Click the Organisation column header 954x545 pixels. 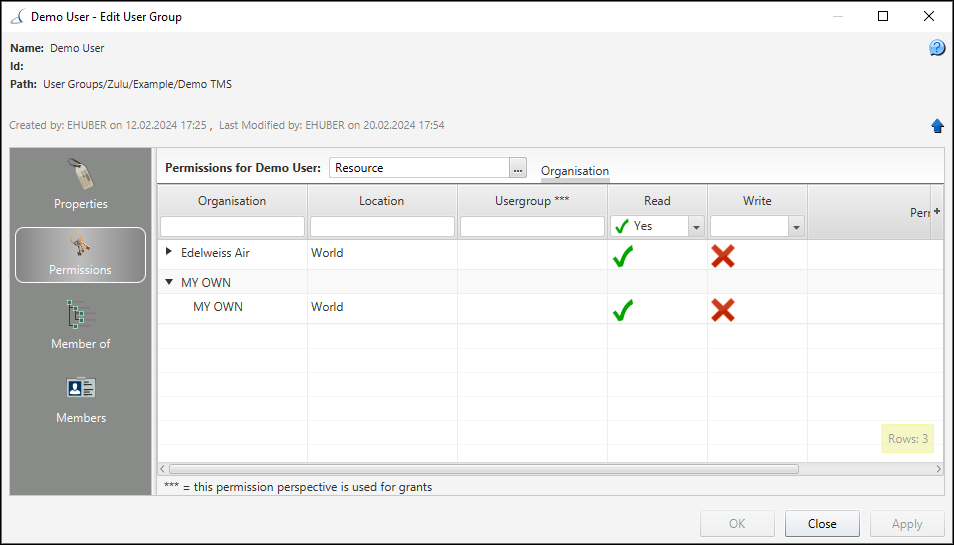click(x=232, y=201)
